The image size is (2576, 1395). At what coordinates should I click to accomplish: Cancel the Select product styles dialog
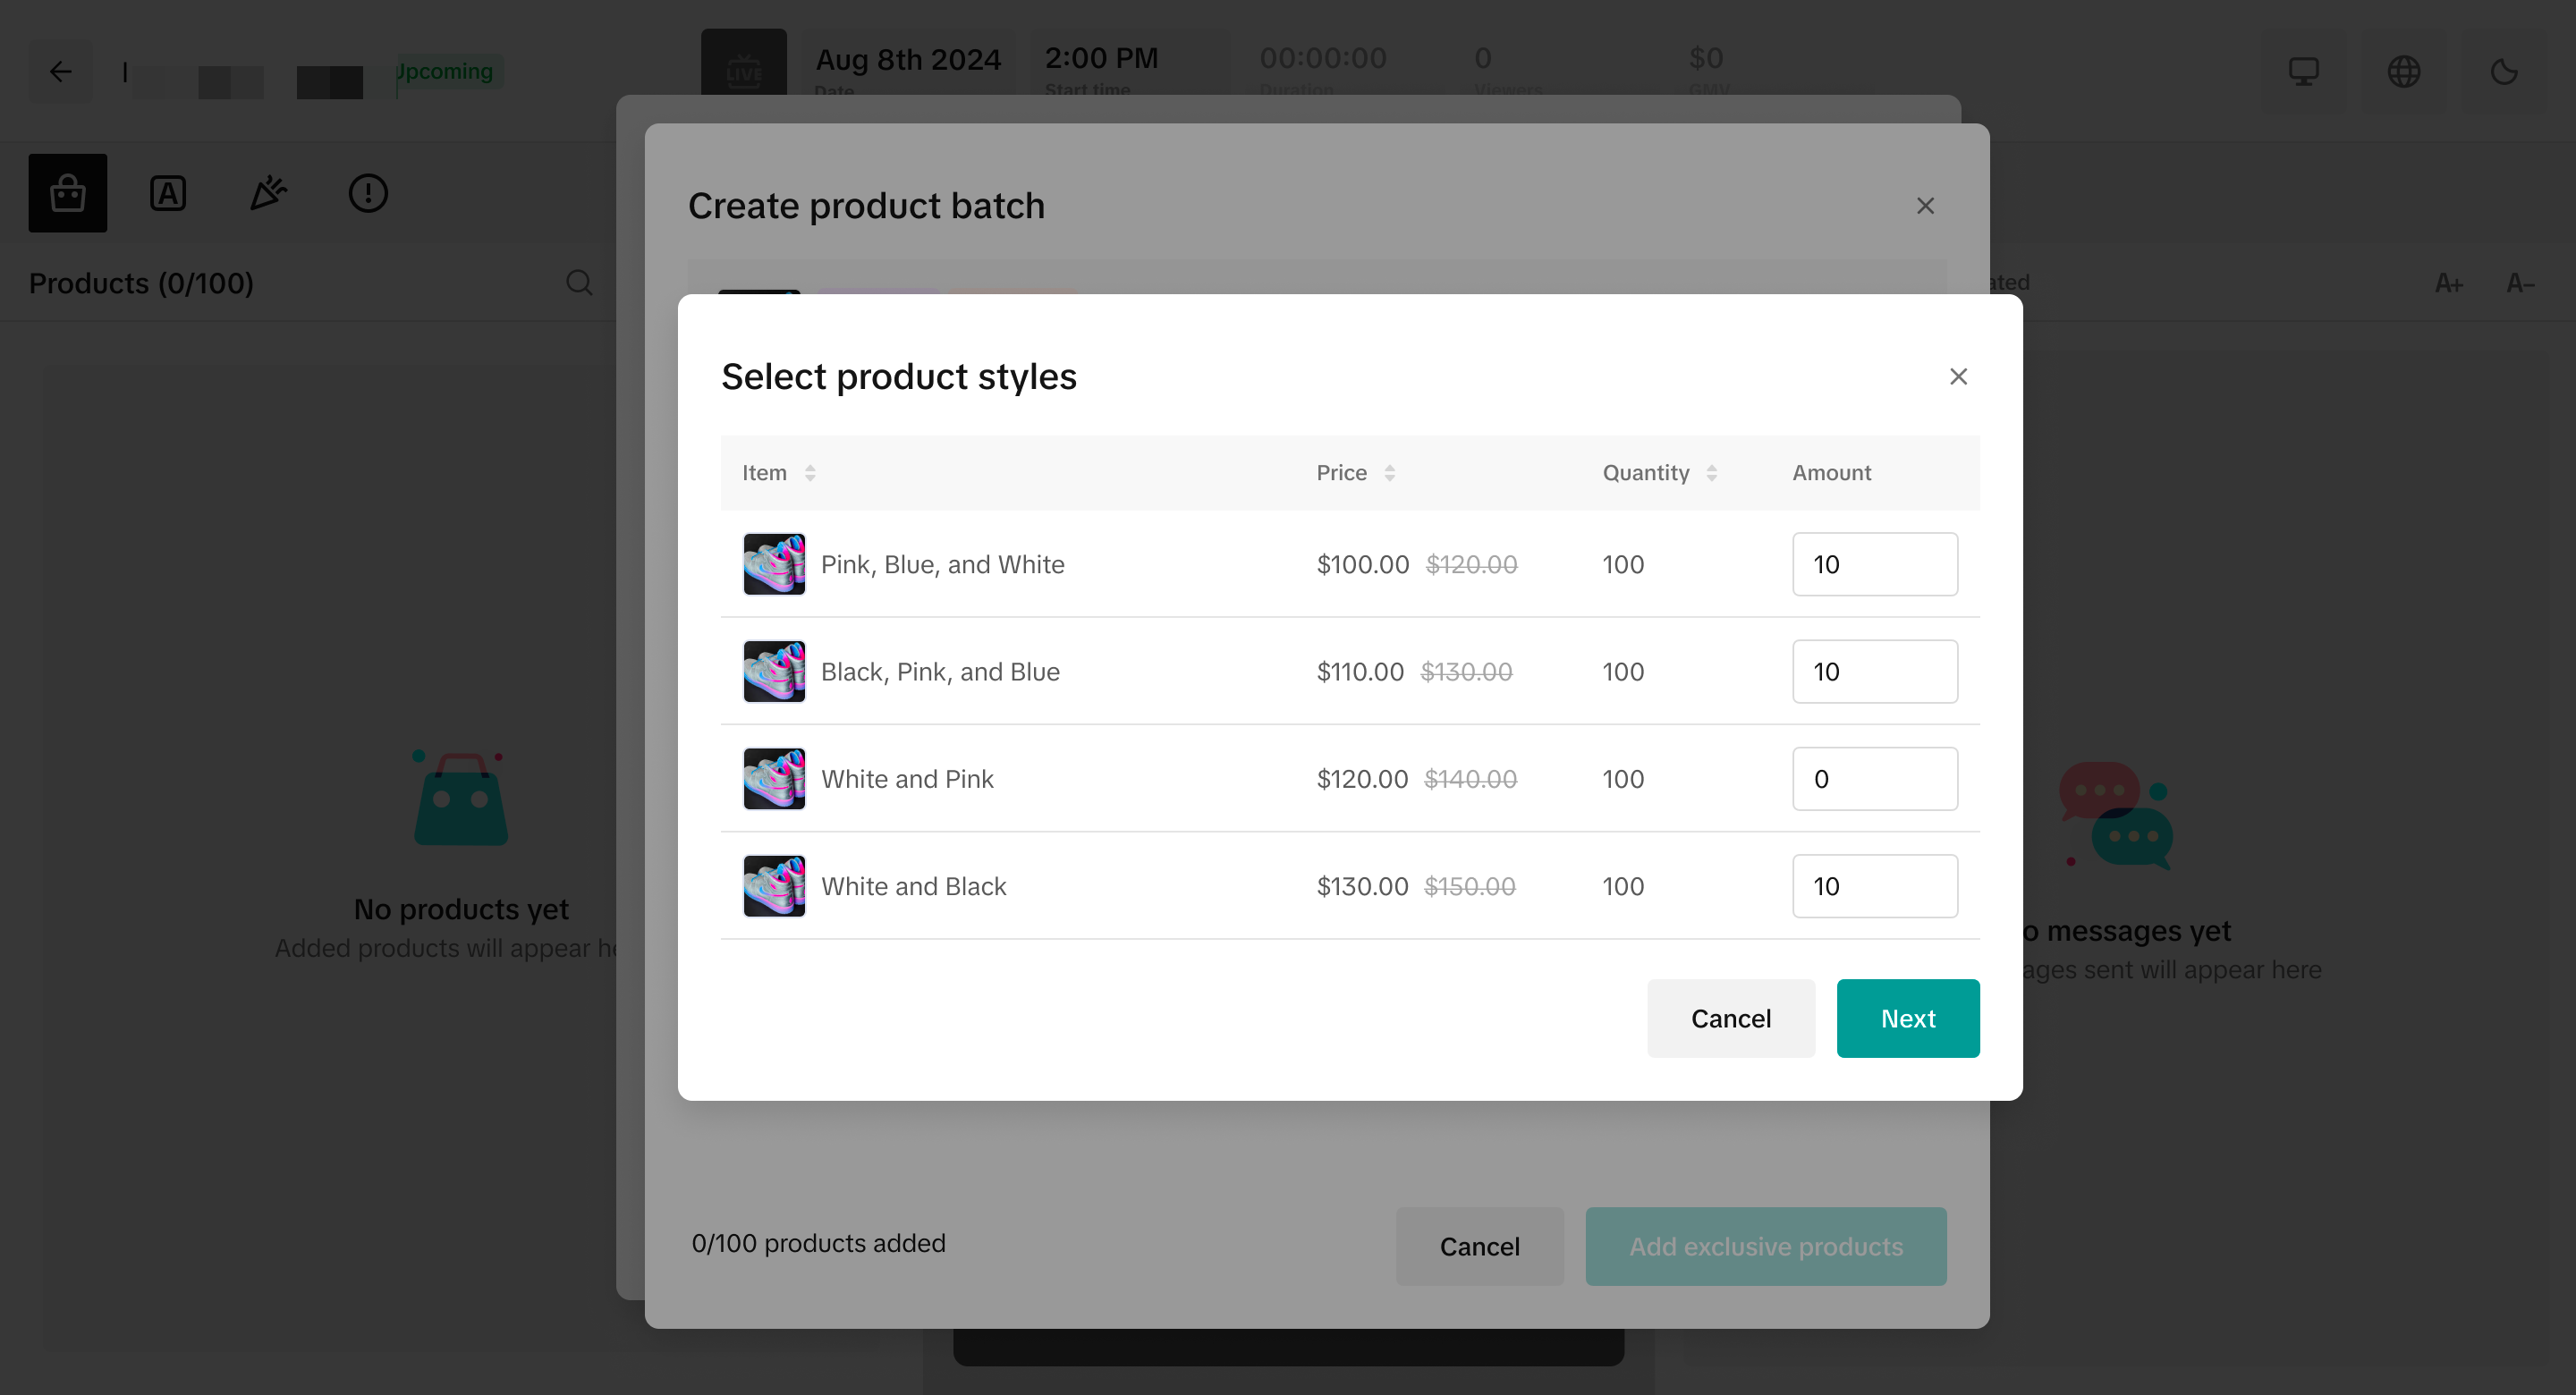[1730, 1018]
